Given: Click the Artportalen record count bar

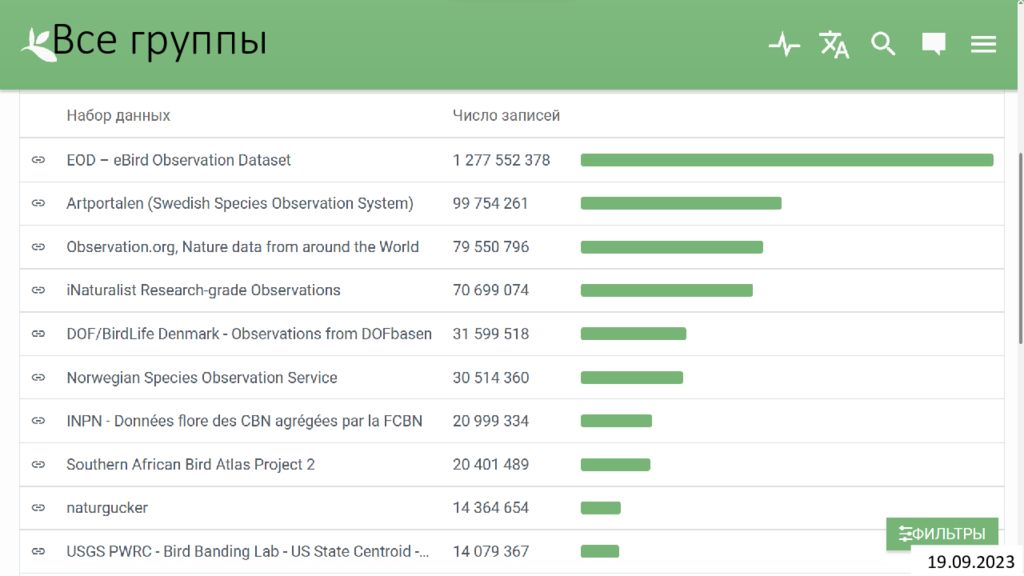Looking at the screenshot, I should [680, 203].
